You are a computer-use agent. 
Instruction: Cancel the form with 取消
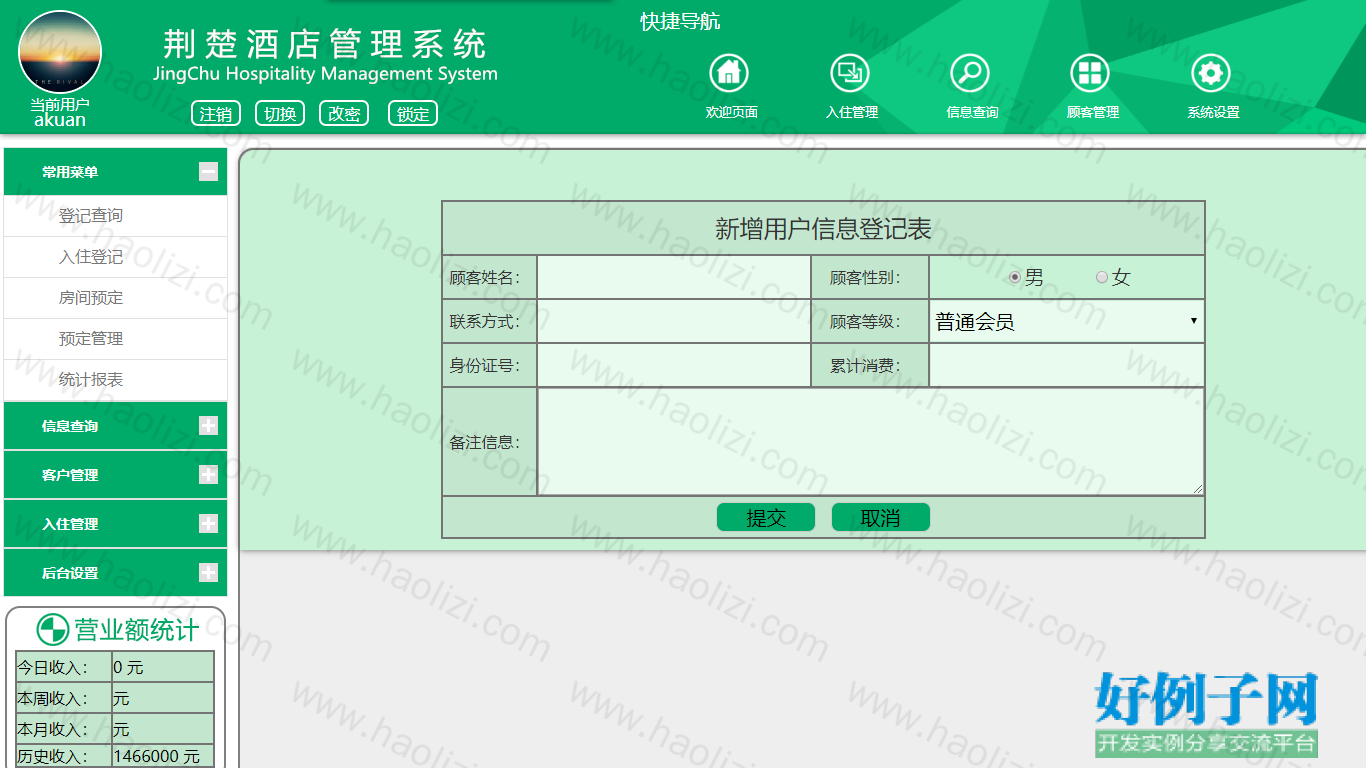pos(881,517)
